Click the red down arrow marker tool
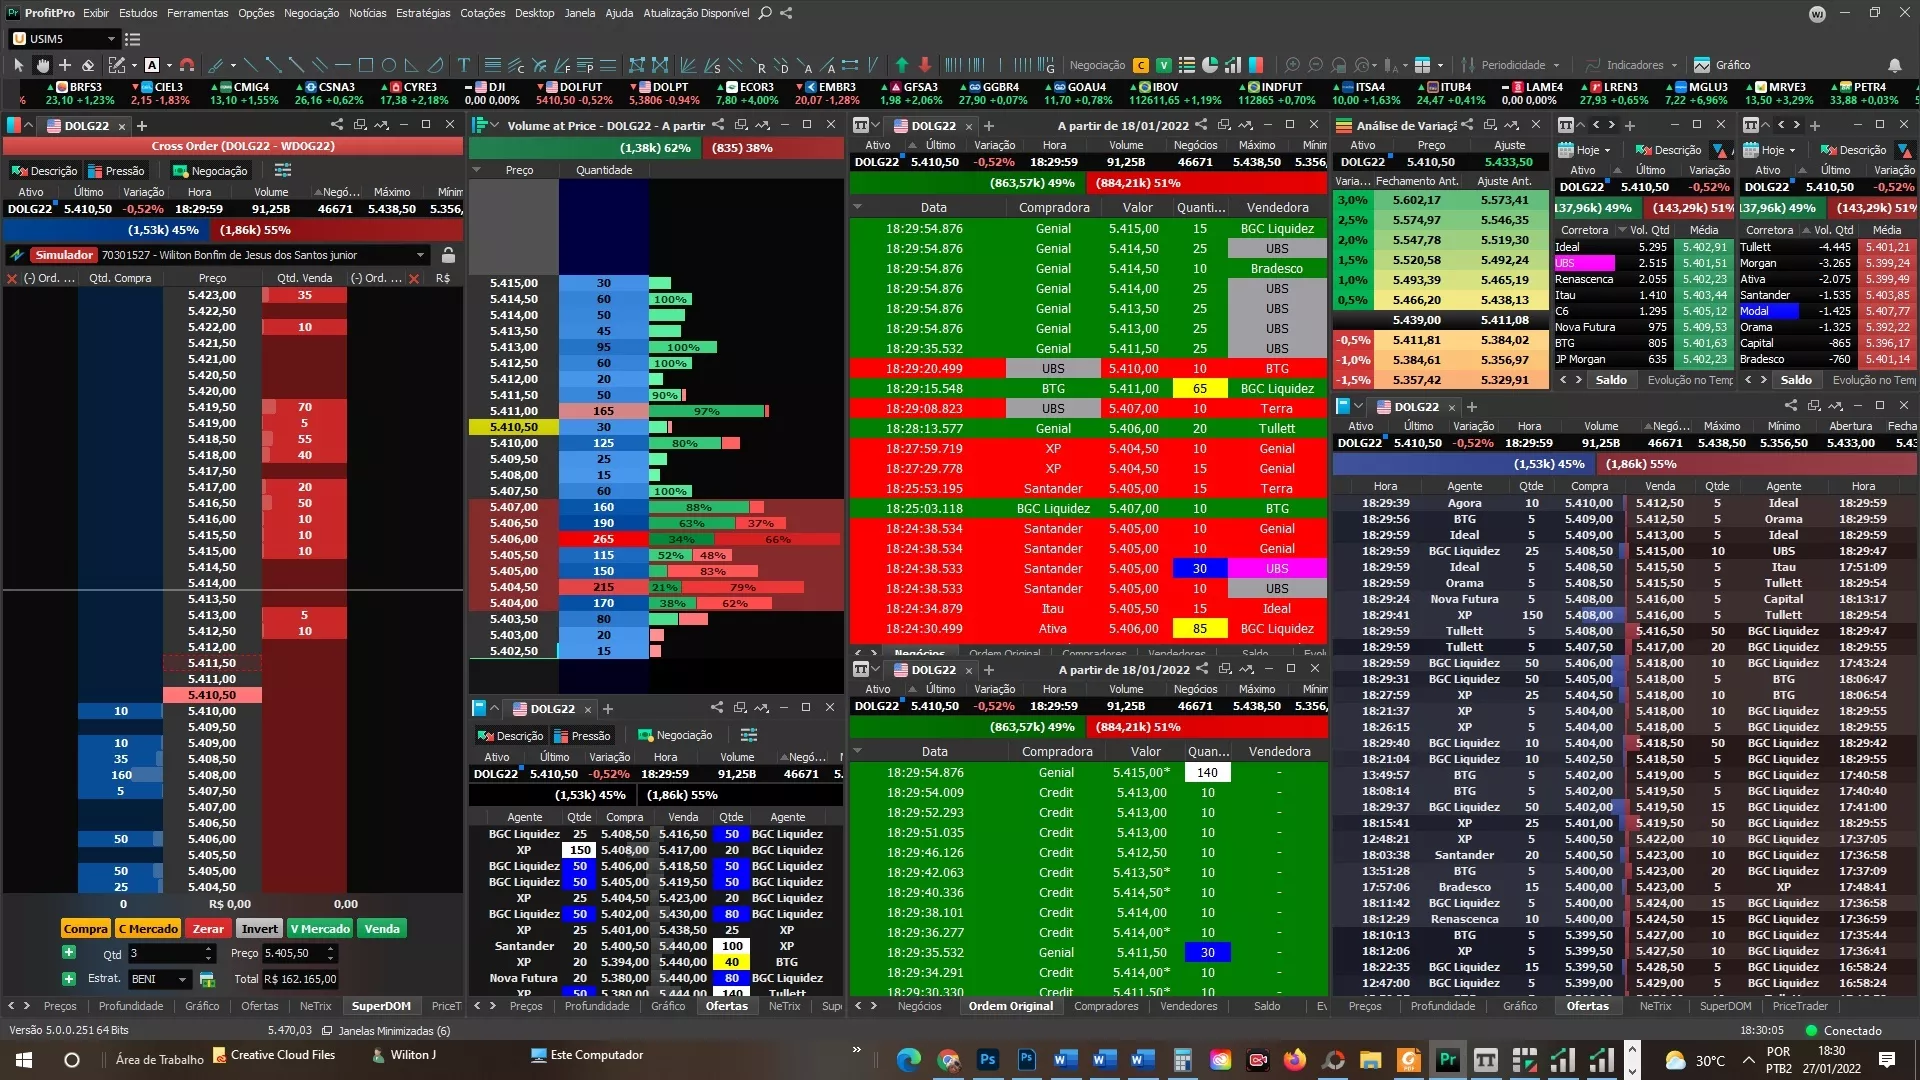 point(925,65)
